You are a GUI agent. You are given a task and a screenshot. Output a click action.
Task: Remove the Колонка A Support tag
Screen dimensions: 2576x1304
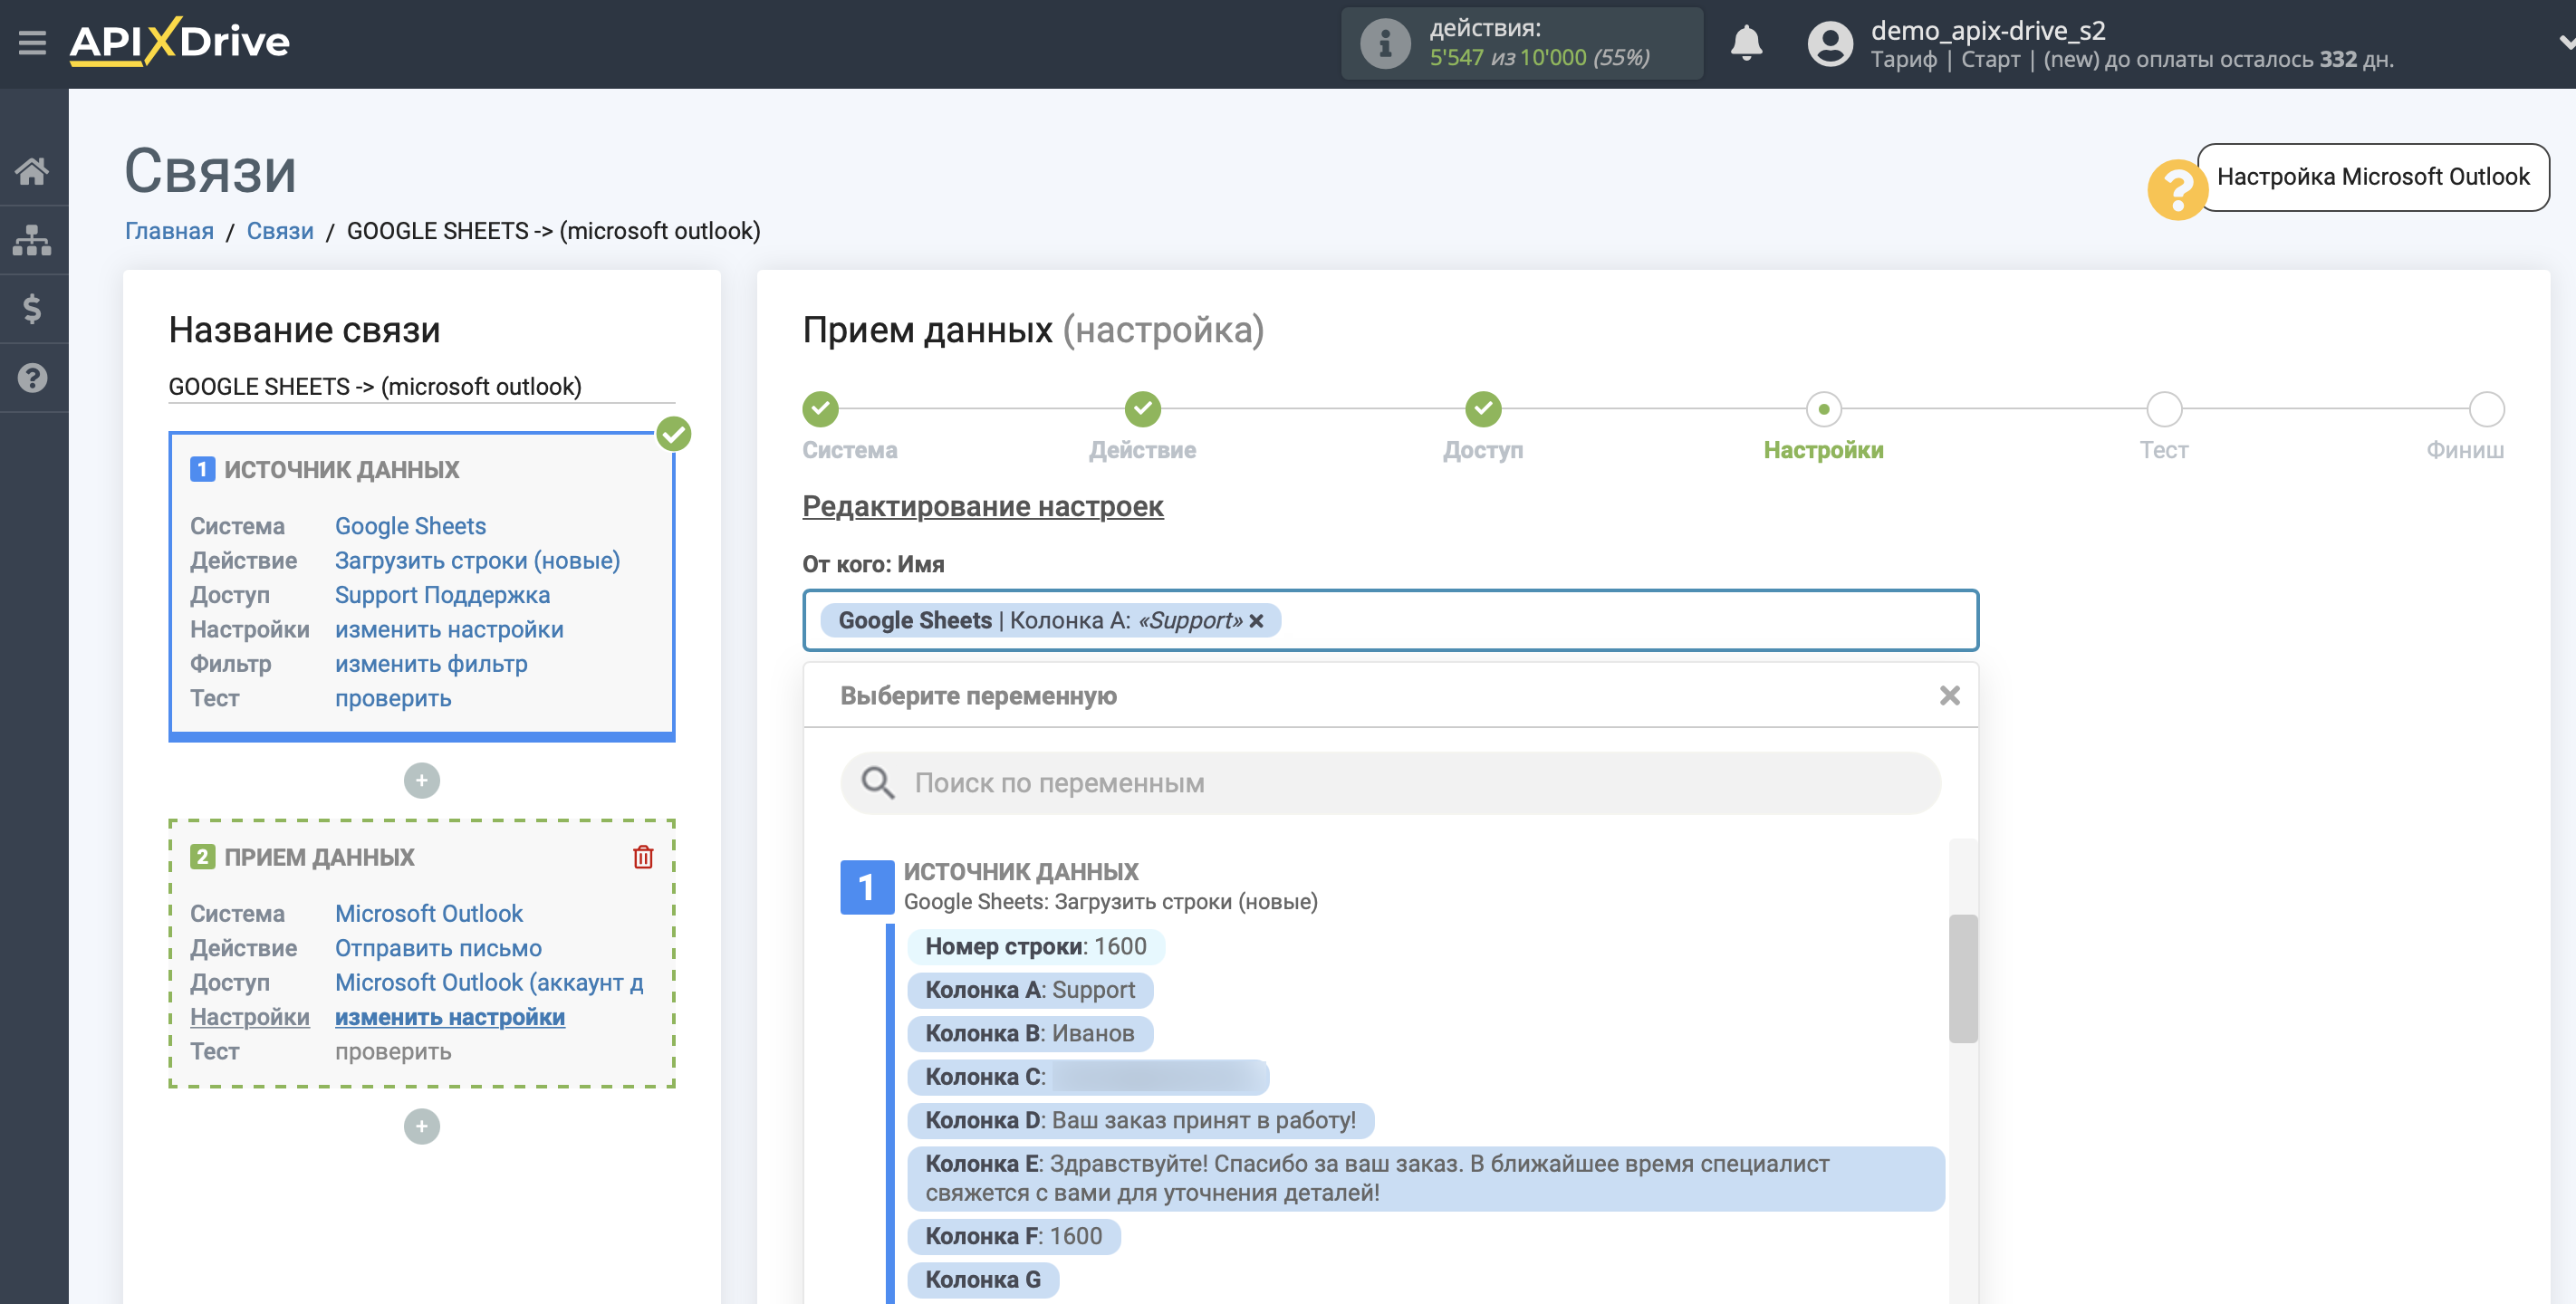click(1256, 621)
